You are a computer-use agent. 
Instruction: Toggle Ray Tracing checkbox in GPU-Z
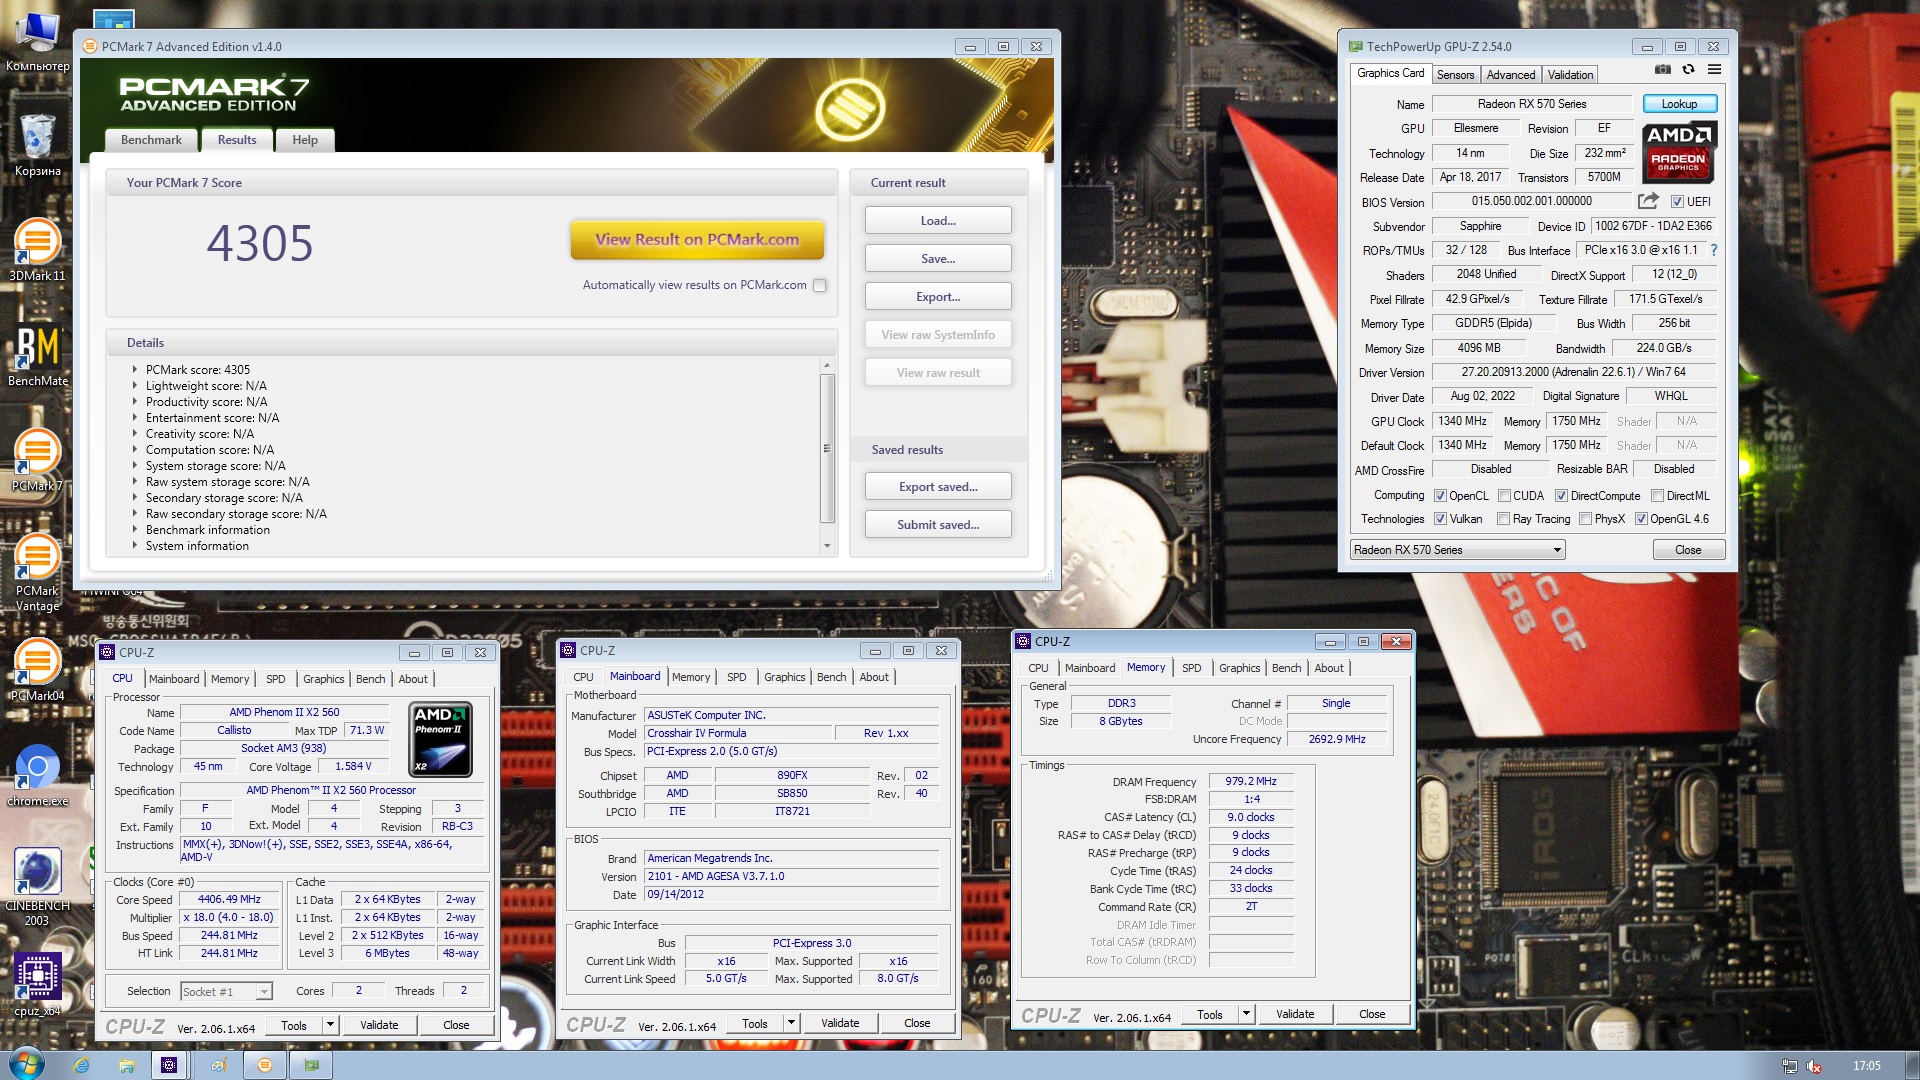click(x=1503, y=518)
